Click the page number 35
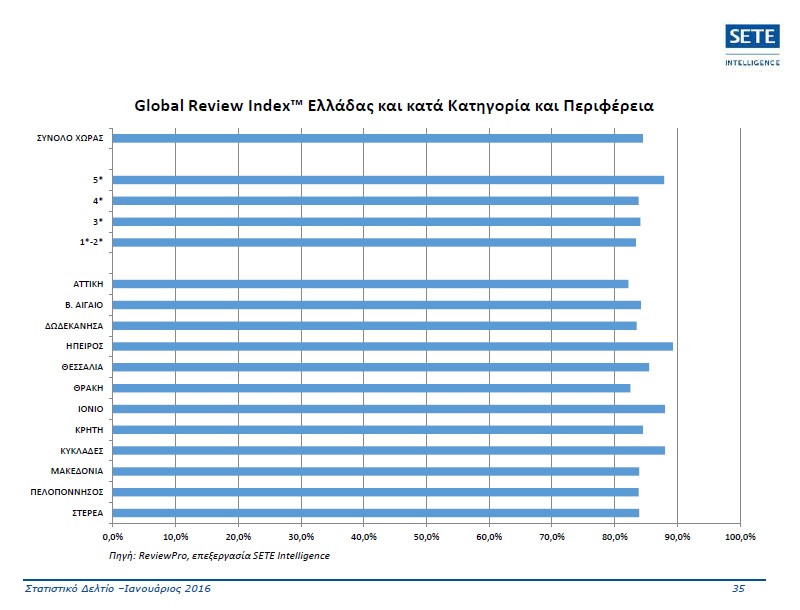Screen dimensions: 800x610 (x=739, y=589)
